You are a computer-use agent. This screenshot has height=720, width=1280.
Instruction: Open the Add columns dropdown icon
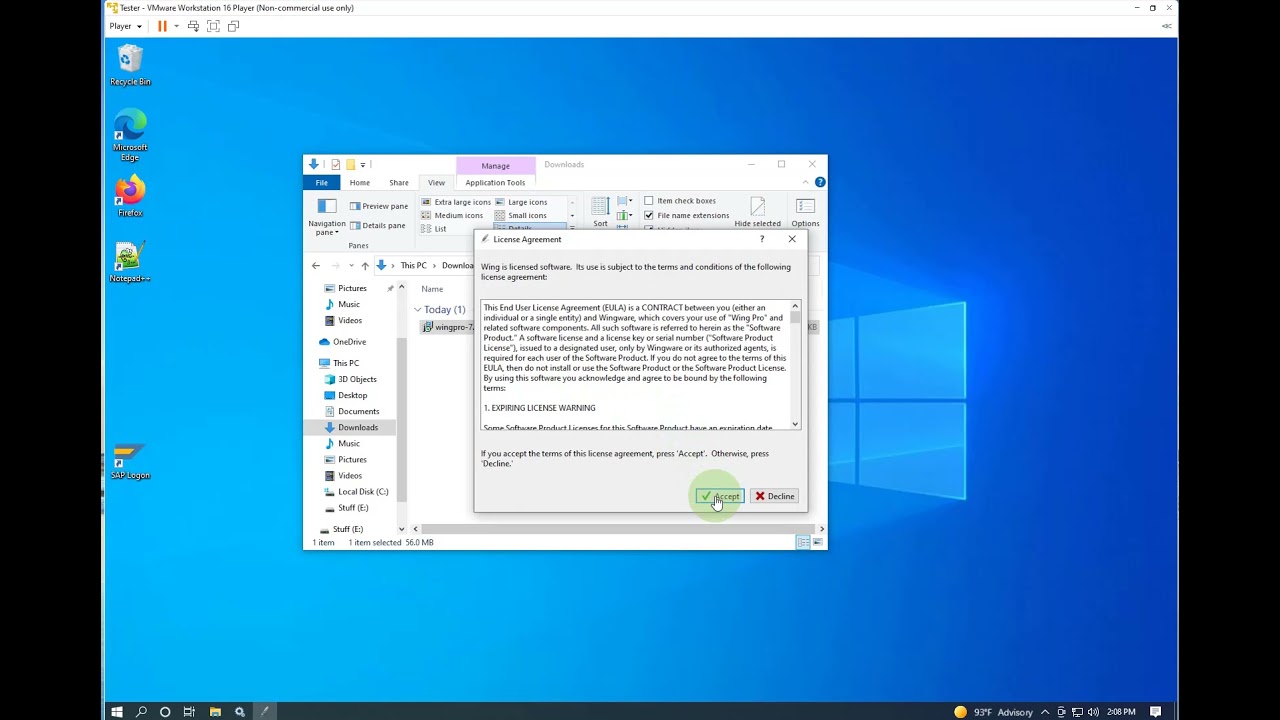(624, 215)
